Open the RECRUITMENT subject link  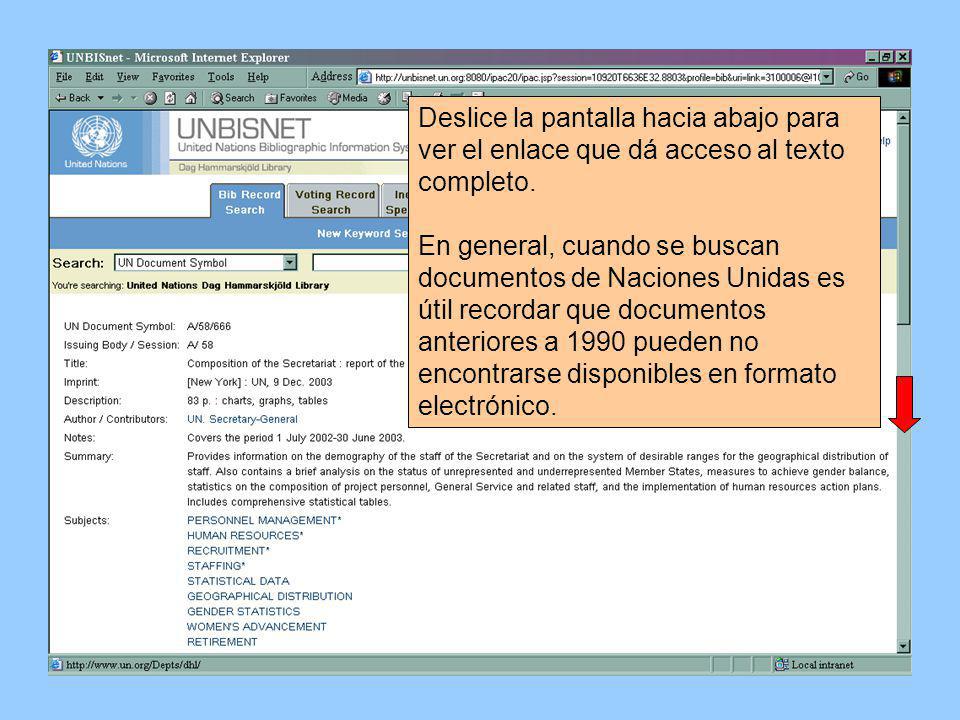pyautogui.click(x=228, y=551)
